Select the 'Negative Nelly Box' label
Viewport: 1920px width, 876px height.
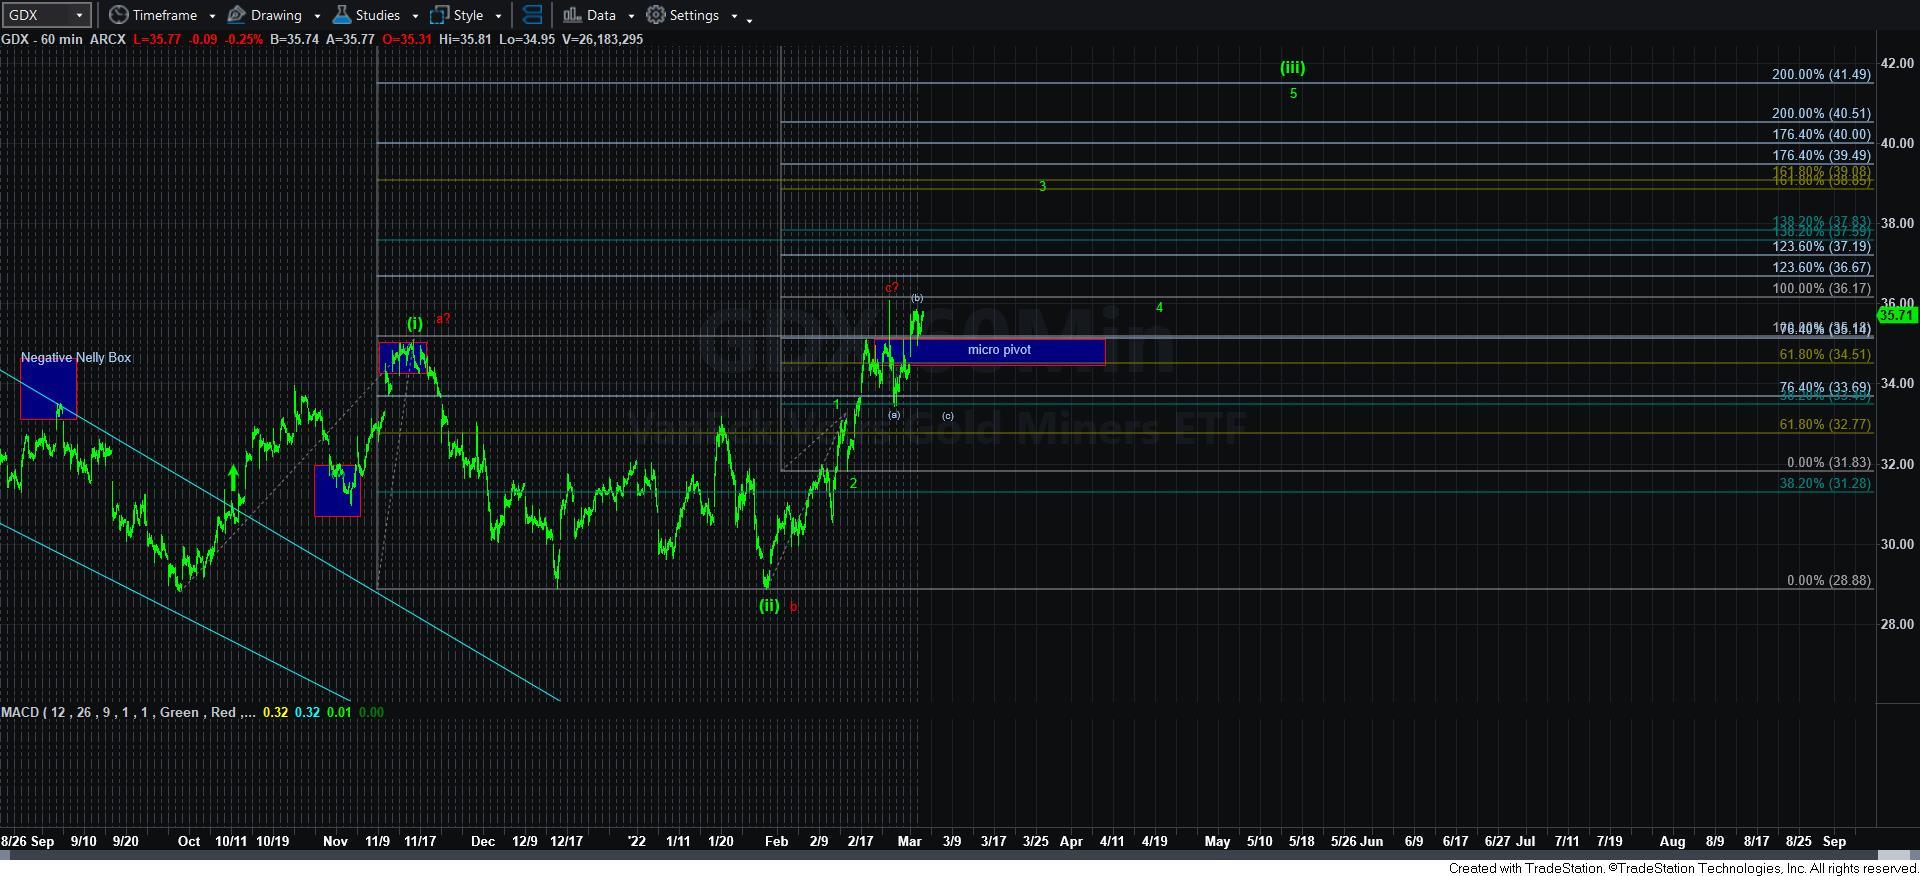click(x=76, y=357)
